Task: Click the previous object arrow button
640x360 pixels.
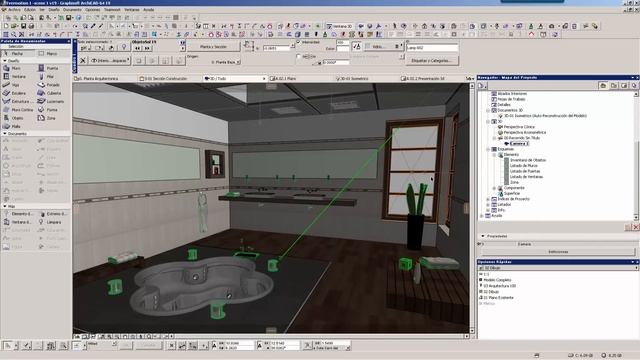Action: tap(138, 48)
